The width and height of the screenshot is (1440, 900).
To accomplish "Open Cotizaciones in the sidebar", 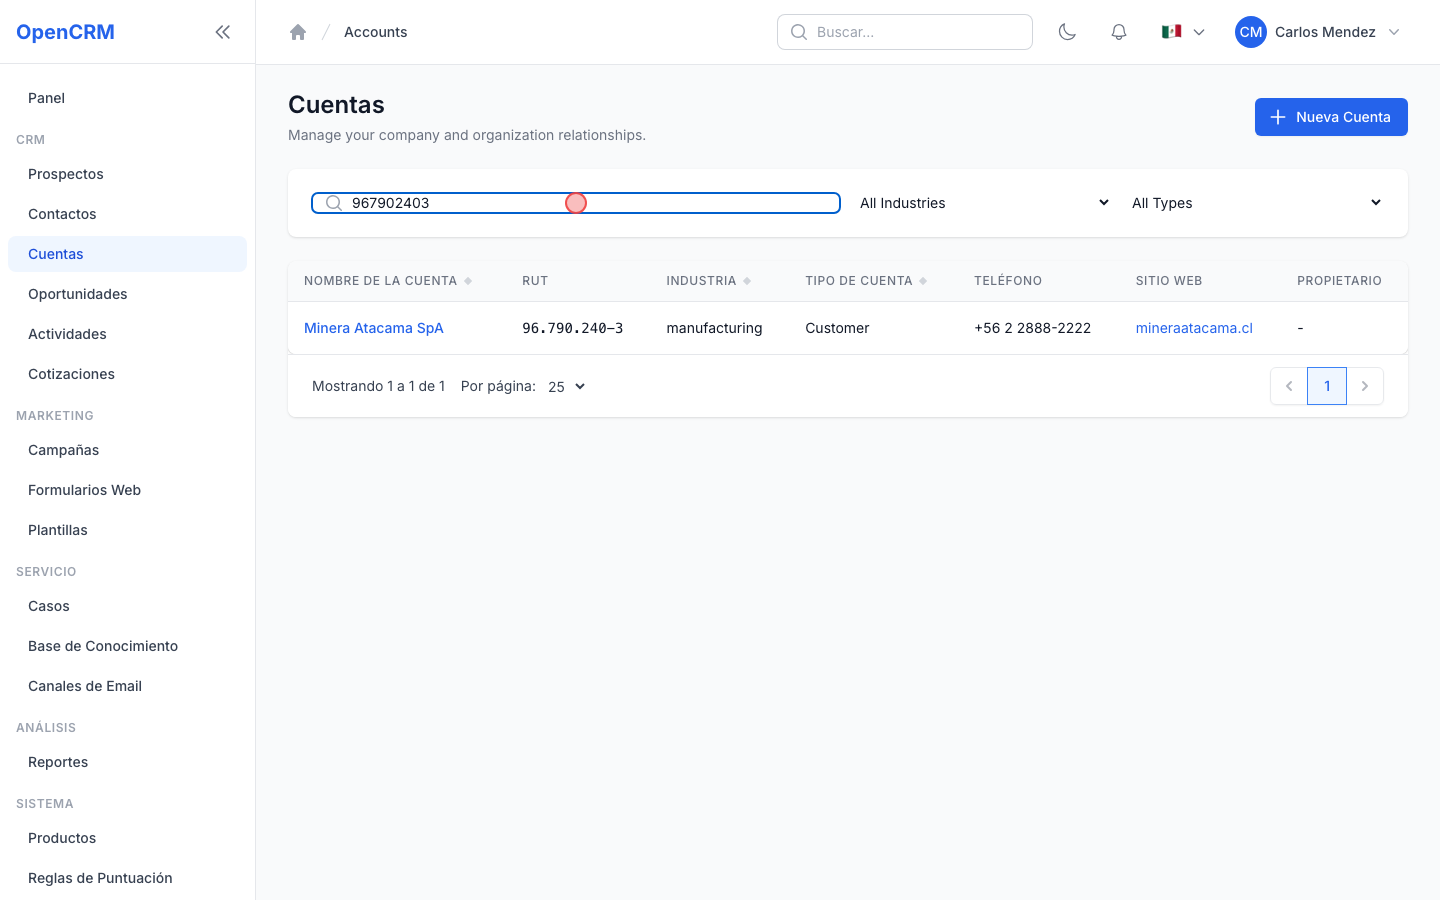I will click(x=127, y=374).
